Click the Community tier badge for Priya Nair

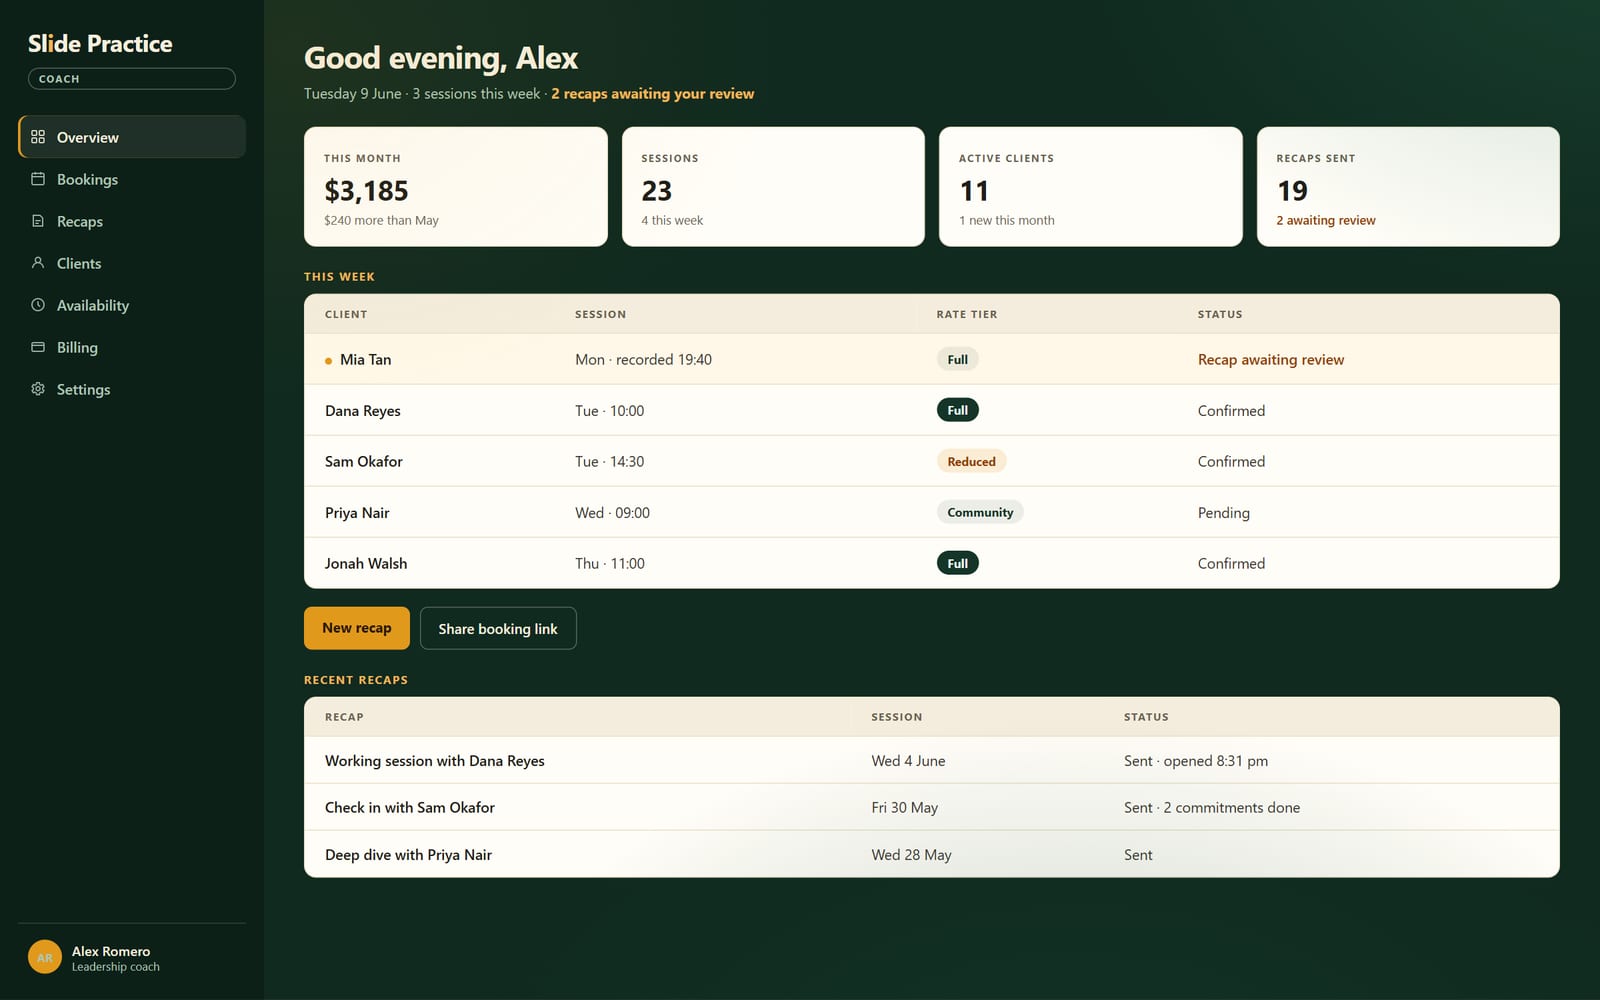[980, 512]
